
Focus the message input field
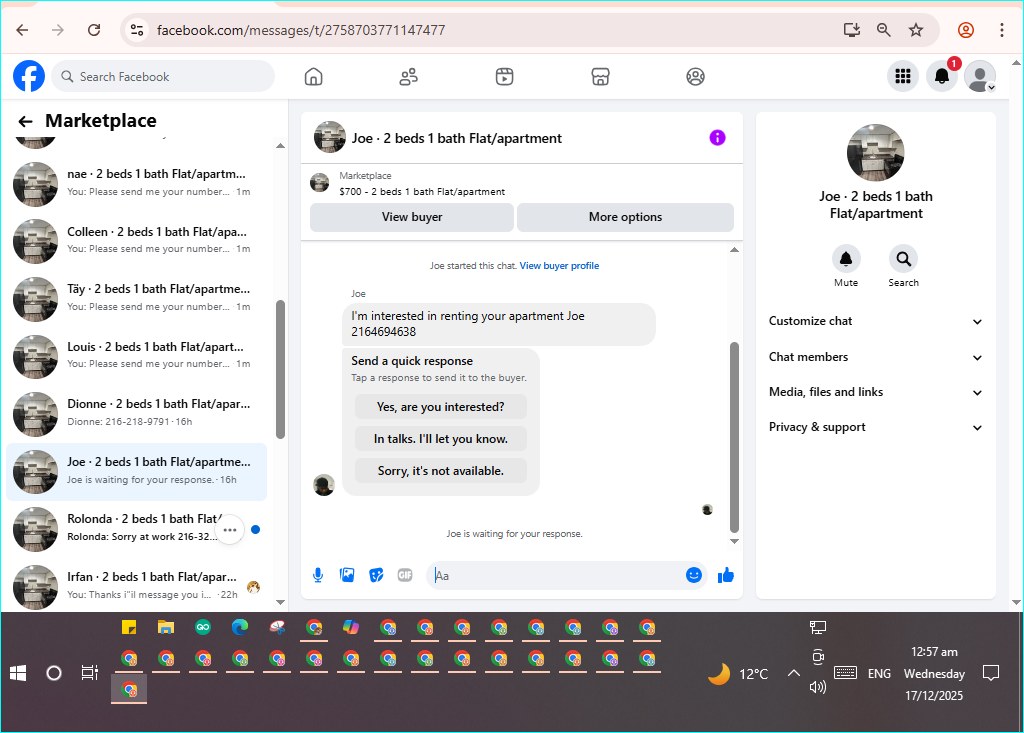pos(555,576)
